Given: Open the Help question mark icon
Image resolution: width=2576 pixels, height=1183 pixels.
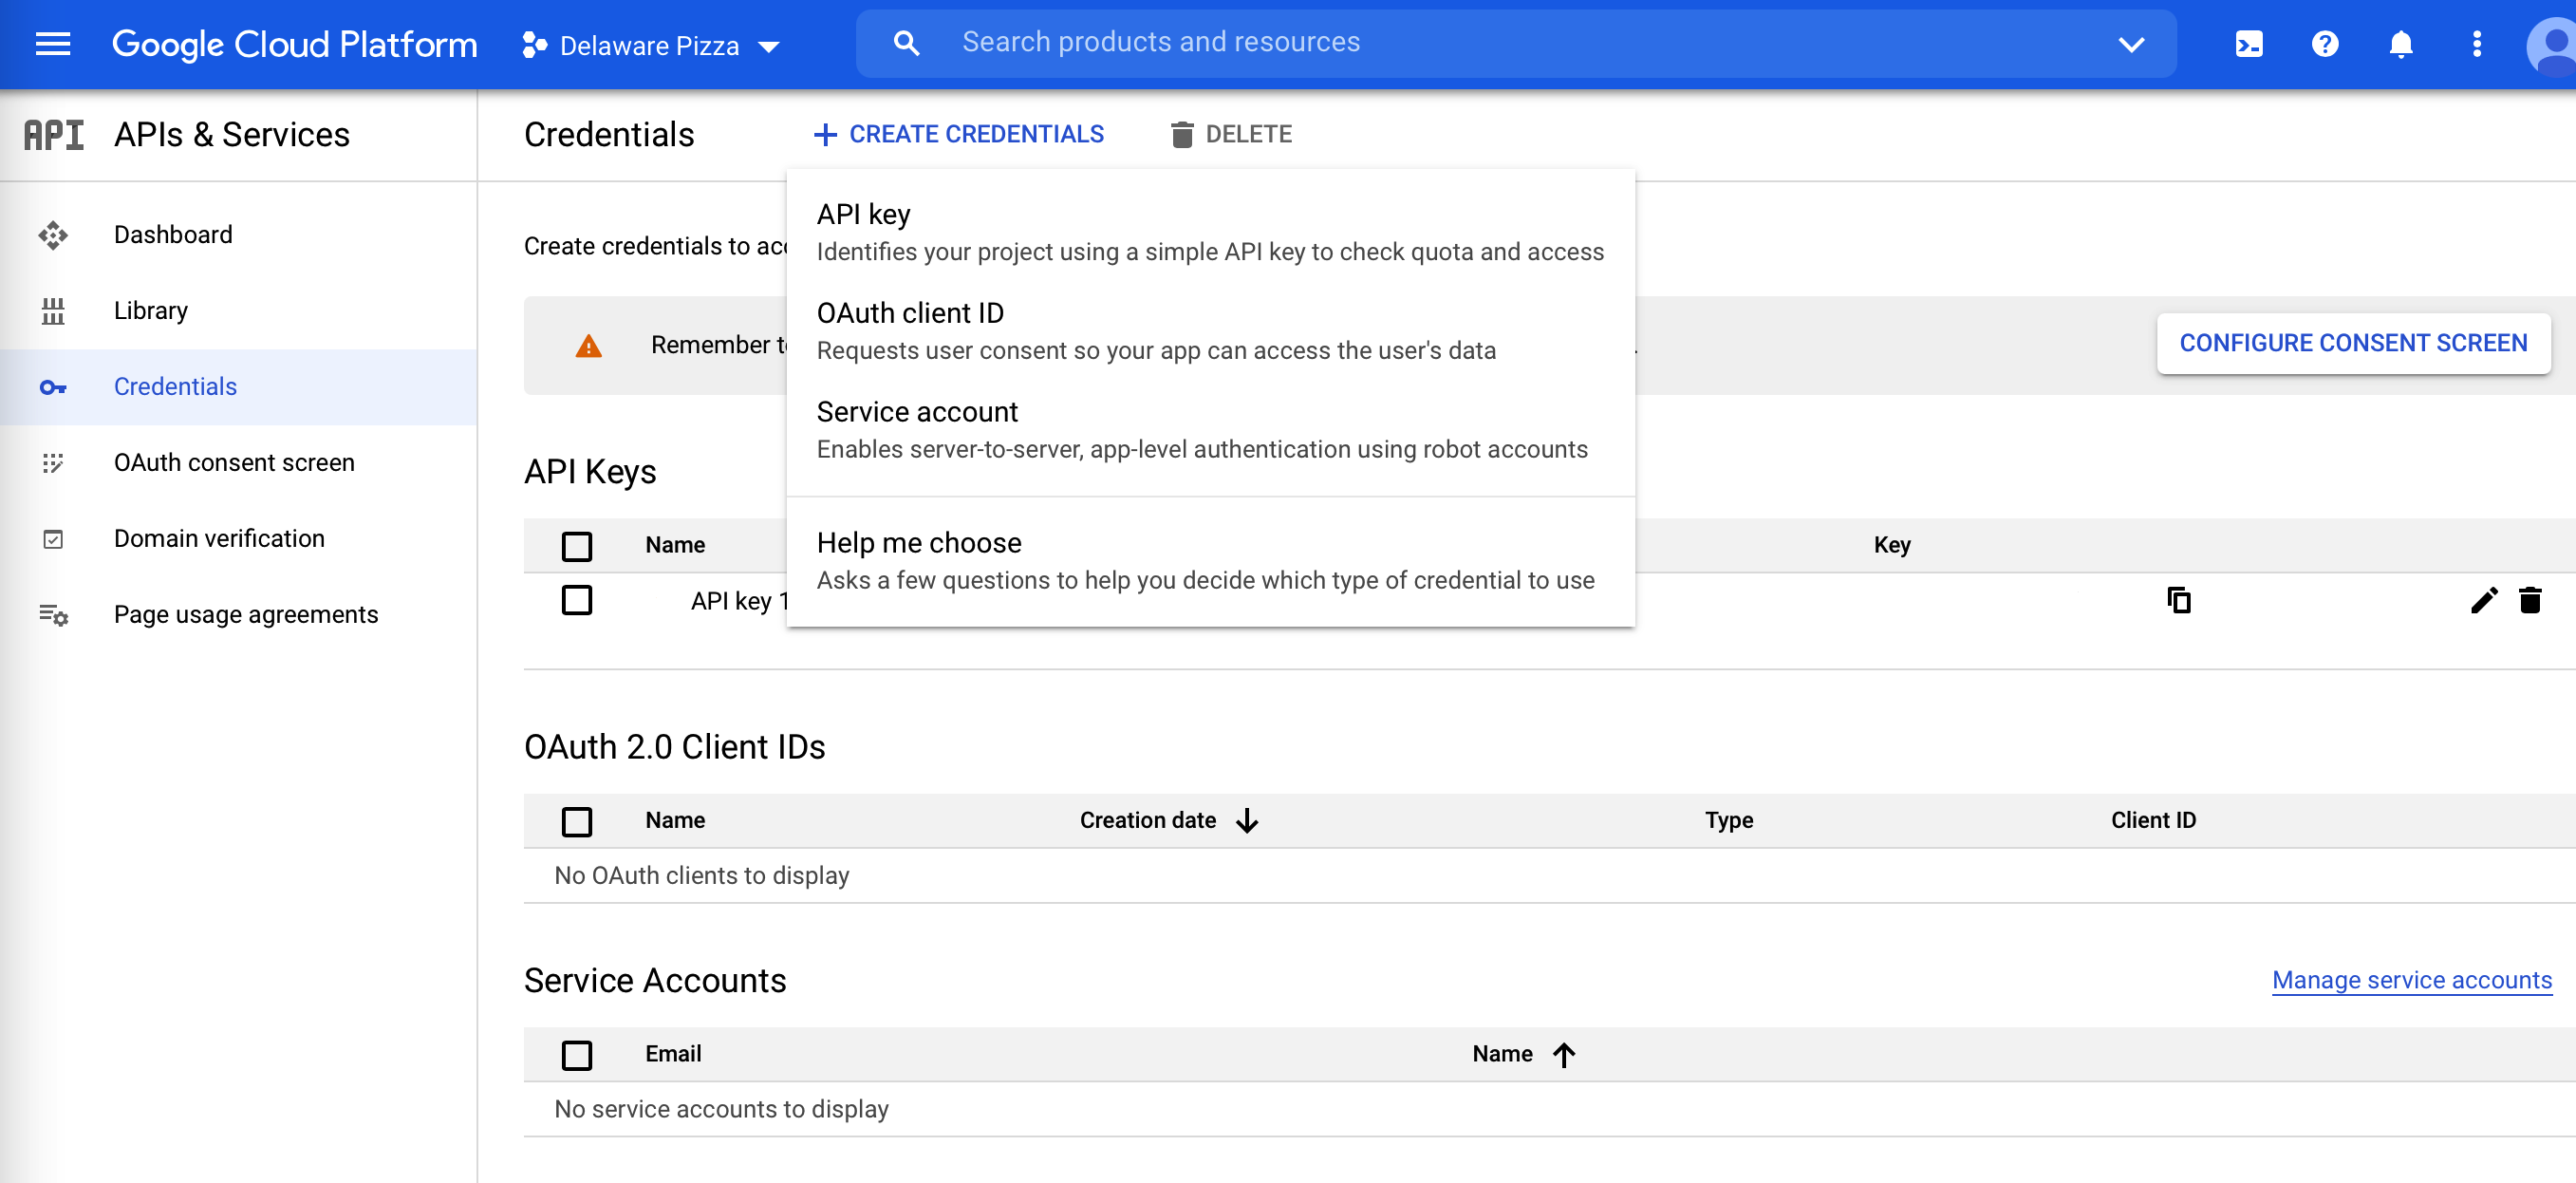Looking at the screenshot, I should pos(2325,44).
